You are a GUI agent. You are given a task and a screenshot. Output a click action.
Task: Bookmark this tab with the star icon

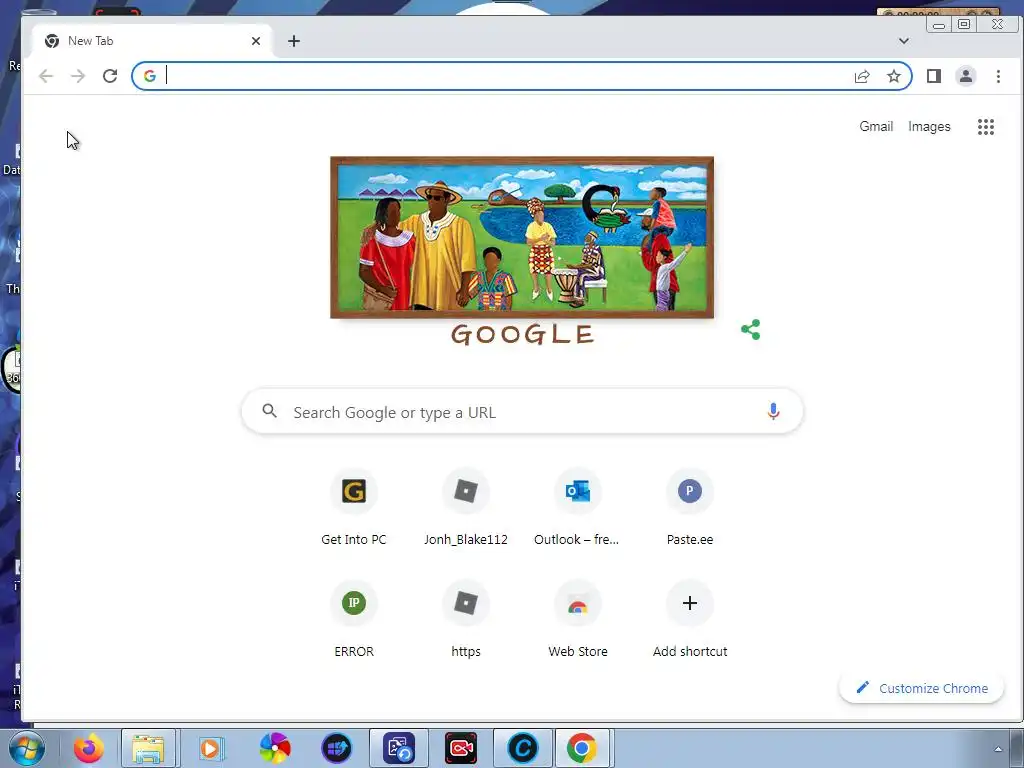point(894,76)
